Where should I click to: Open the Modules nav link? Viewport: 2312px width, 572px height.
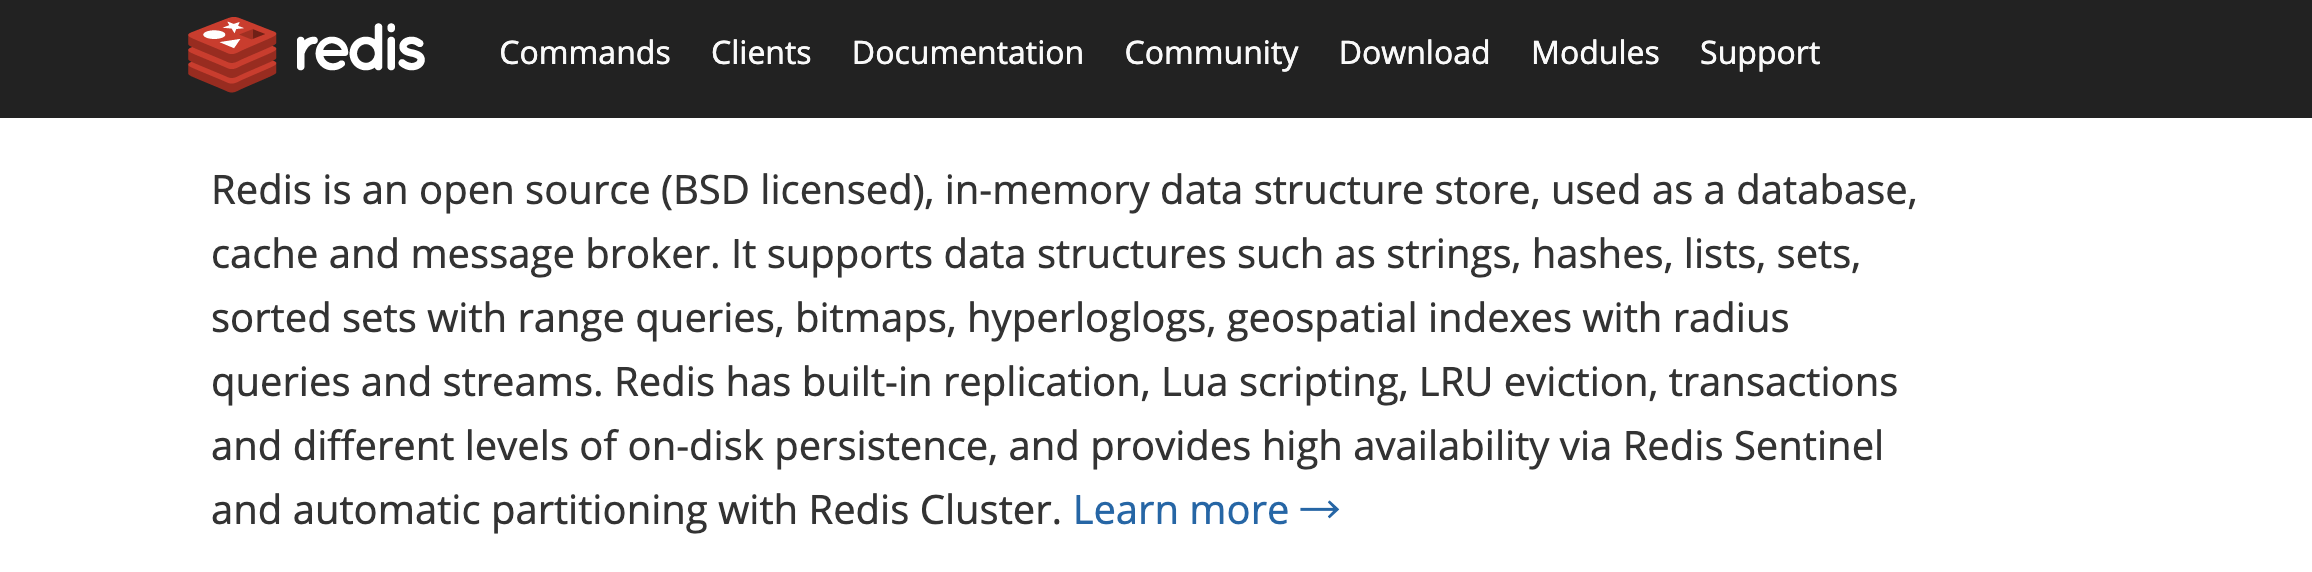tap(1595, 53)
